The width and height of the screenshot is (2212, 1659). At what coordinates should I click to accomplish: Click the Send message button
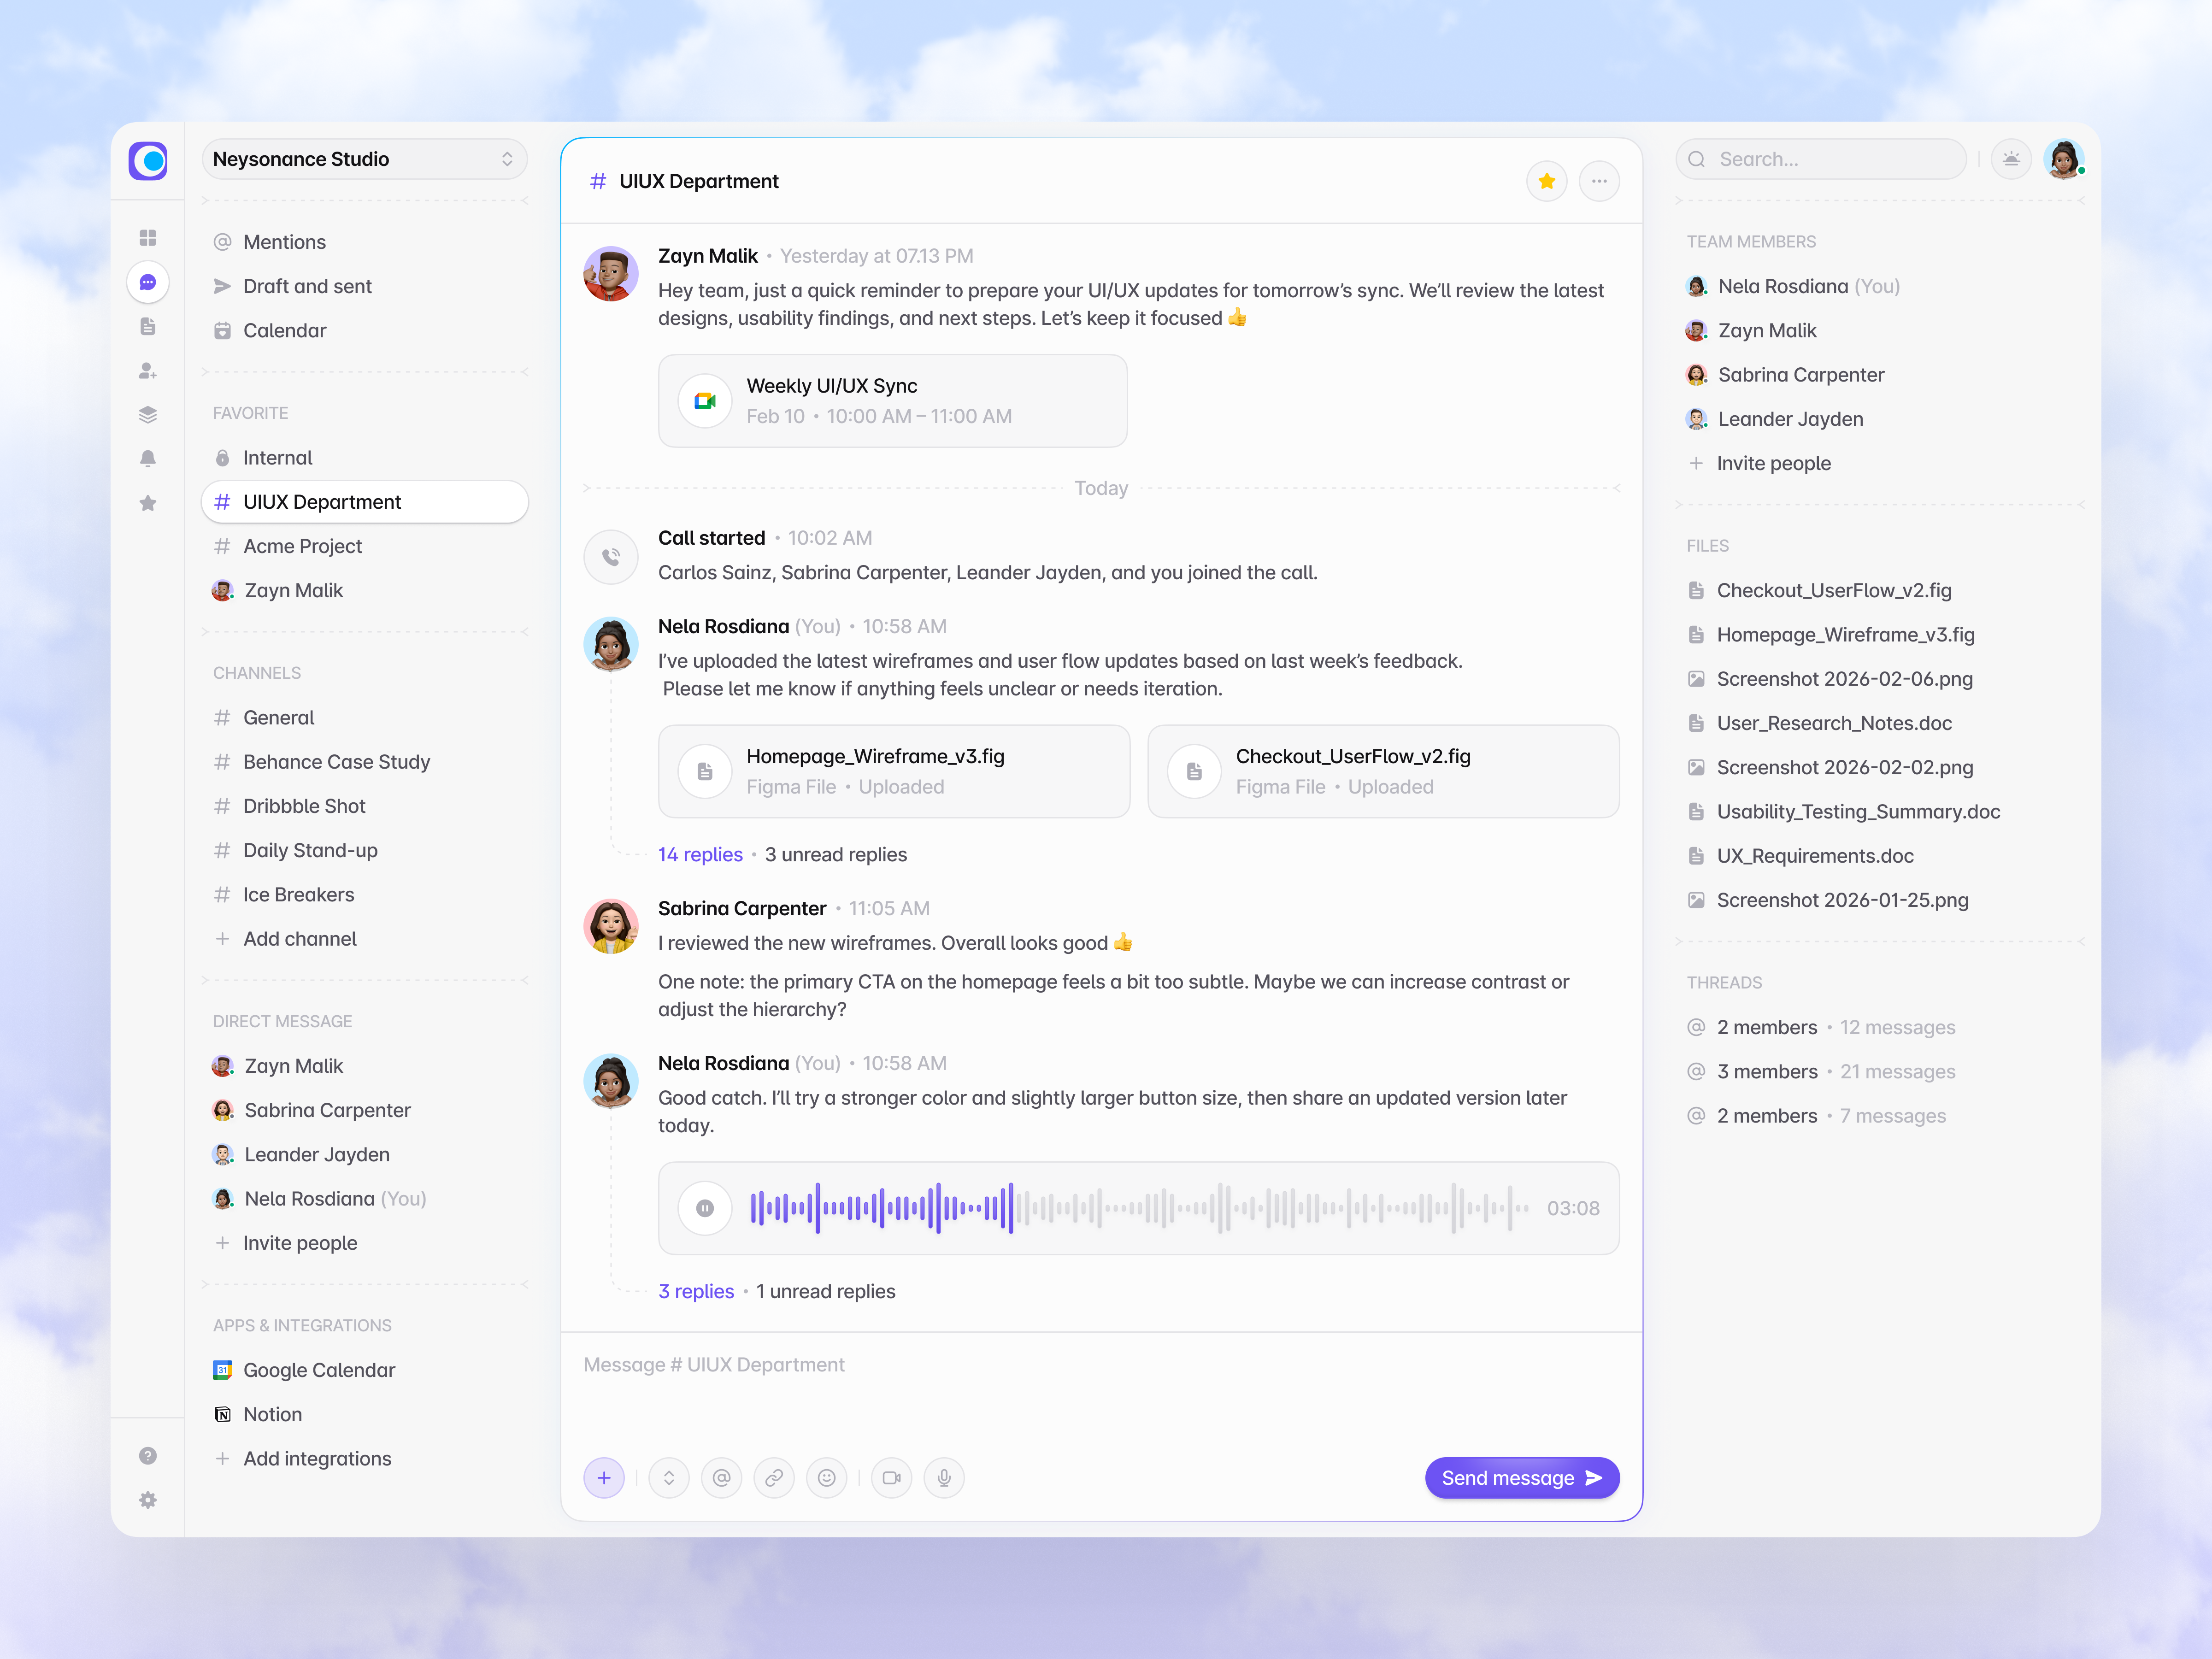click(x=1522, y=1478)
